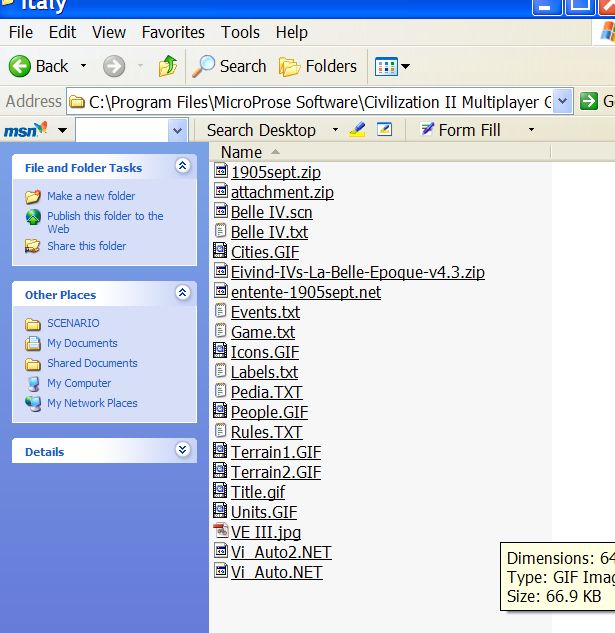This screenshot has width=615, height=633.
Task: Click the MSN butterfly logo
Action: coord(25,130)
